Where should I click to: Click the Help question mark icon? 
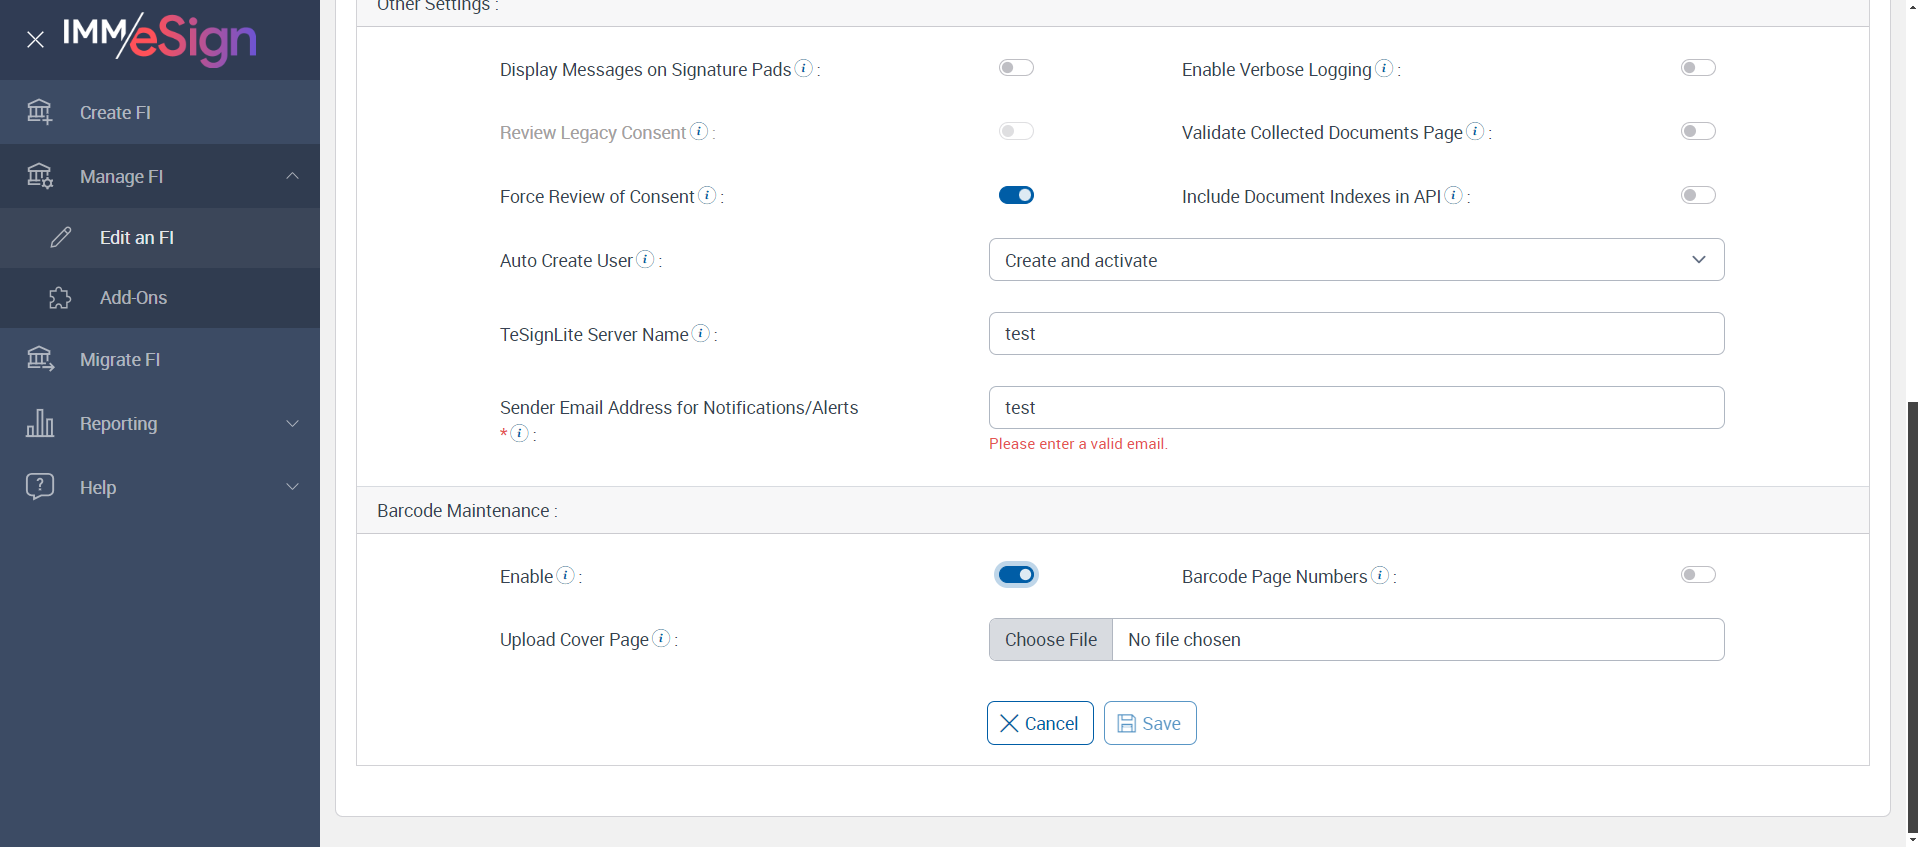[40, 487]
